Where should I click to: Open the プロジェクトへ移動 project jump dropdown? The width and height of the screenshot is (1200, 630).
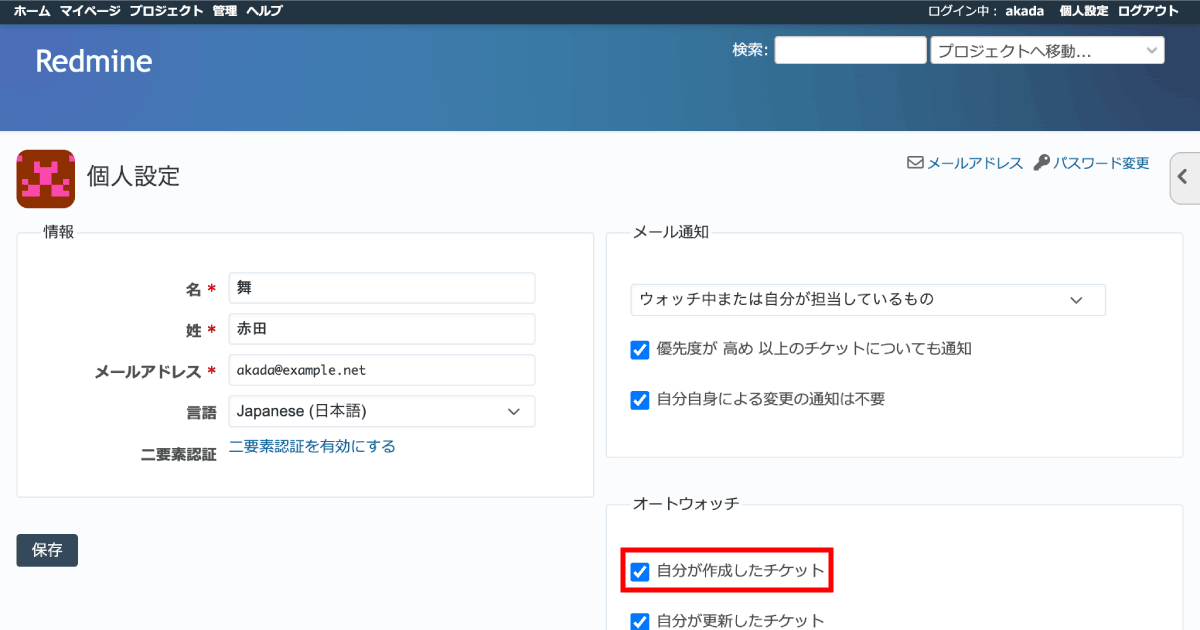(x=1046, y=50)
